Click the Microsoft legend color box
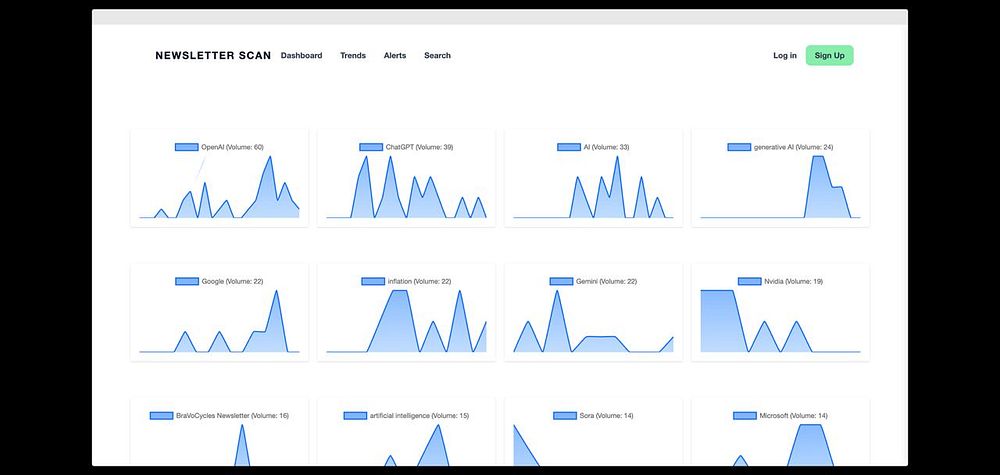Image resolution: width=1000 pixels, height=475 pixels. [745, 416]
